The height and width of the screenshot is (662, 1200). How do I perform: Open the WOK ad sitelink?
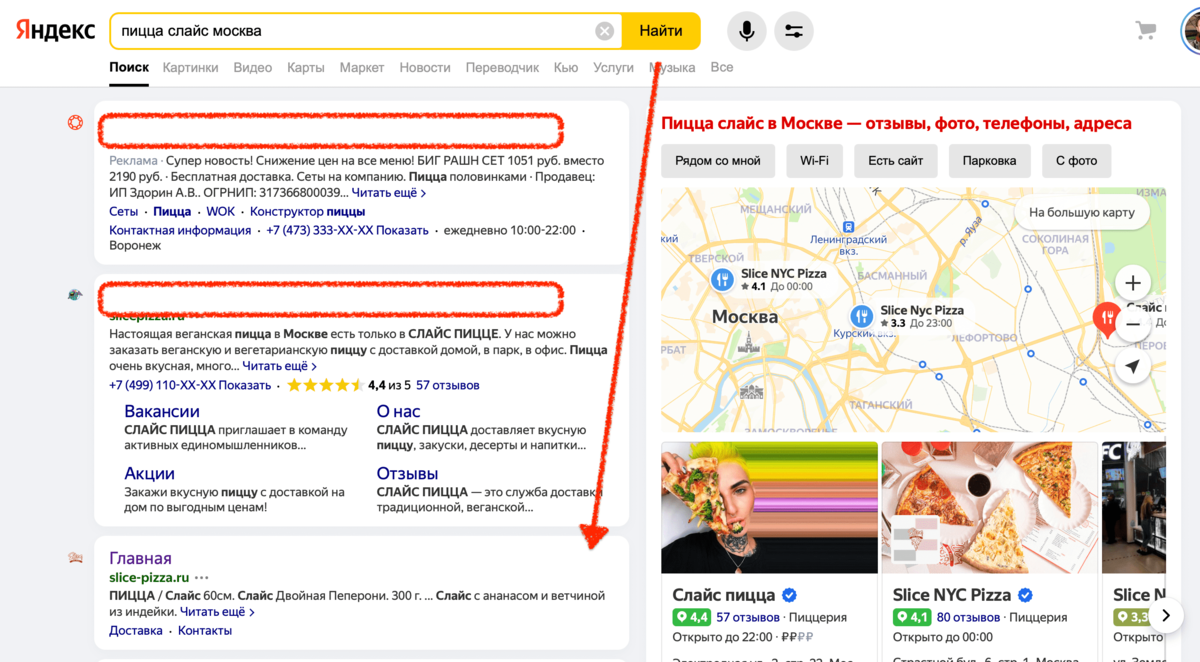[220, 212]
